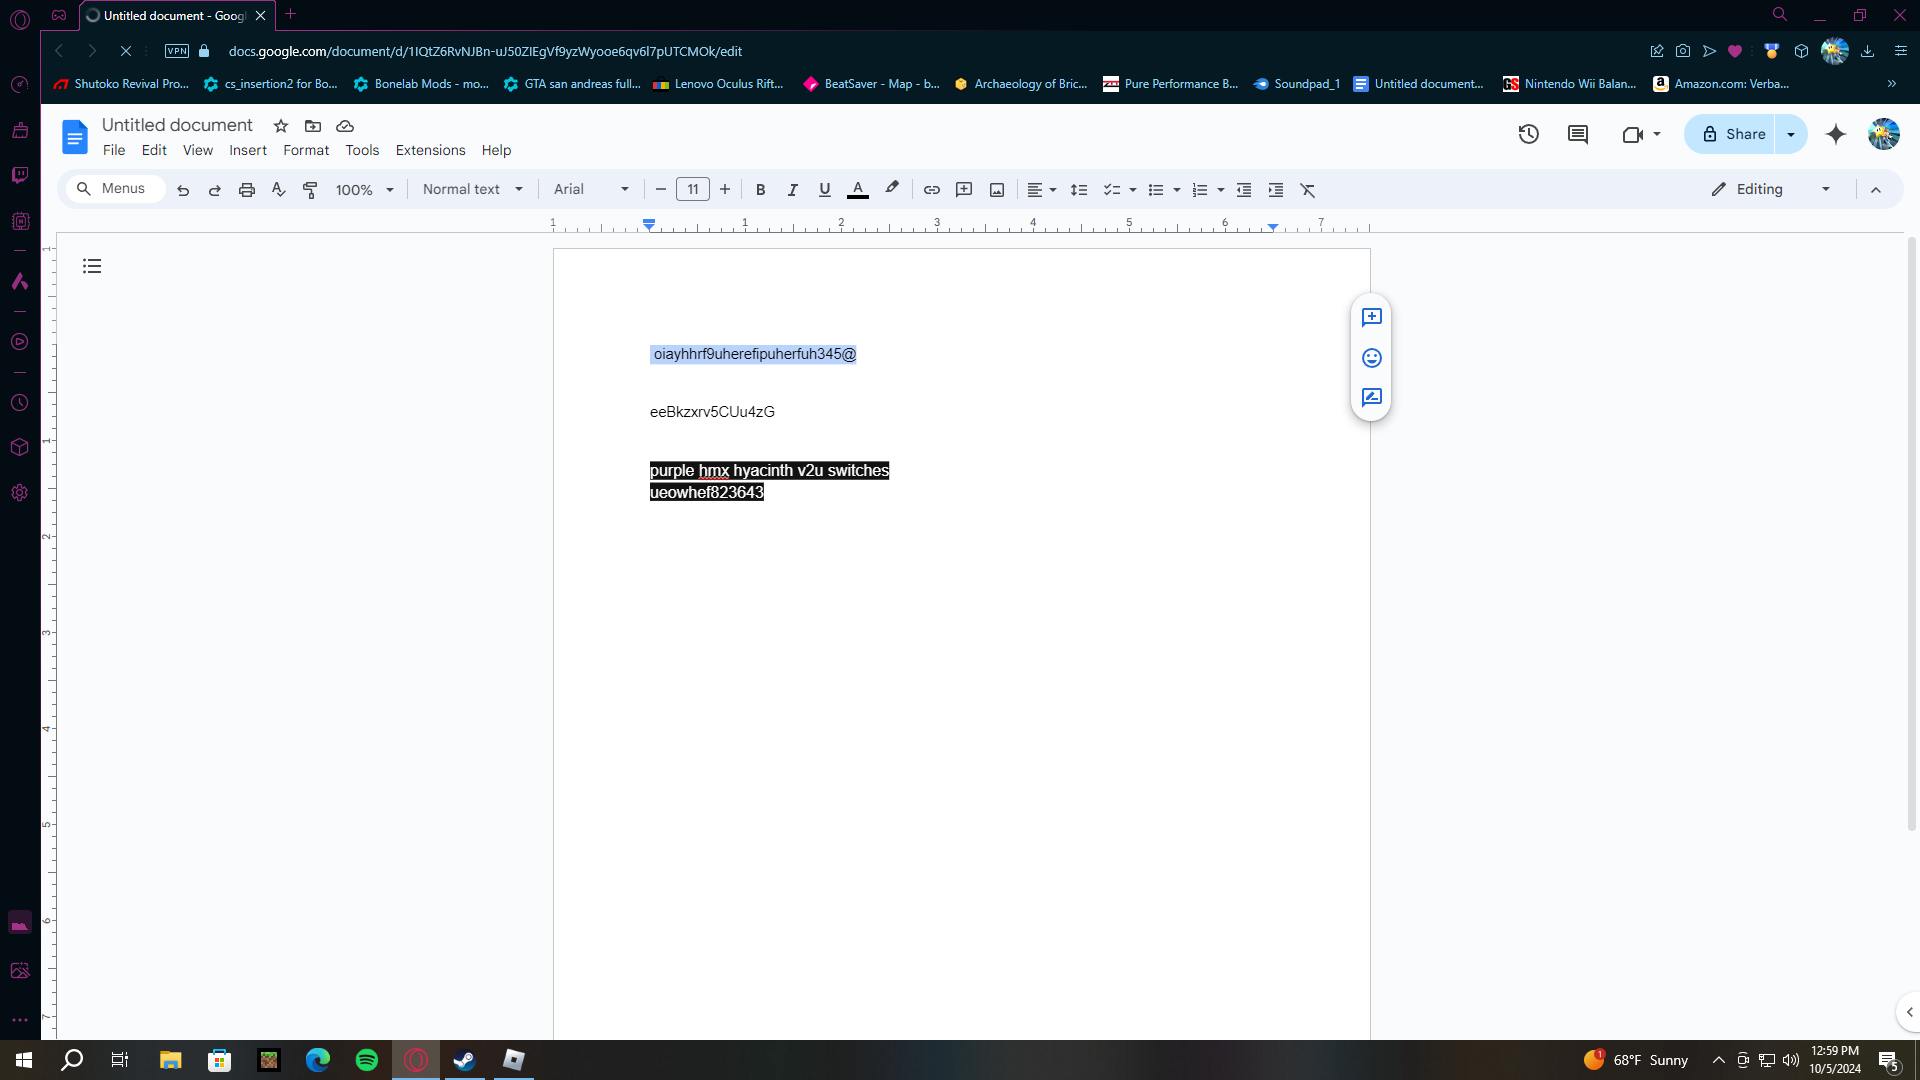Add emoji reaction from side panel

[1371, 358]
